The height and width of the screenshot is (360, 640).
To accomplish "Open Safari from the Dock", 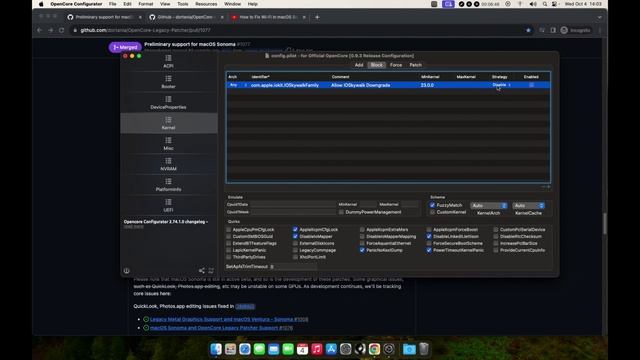I will pyautogui.click(x=244, y=349).
